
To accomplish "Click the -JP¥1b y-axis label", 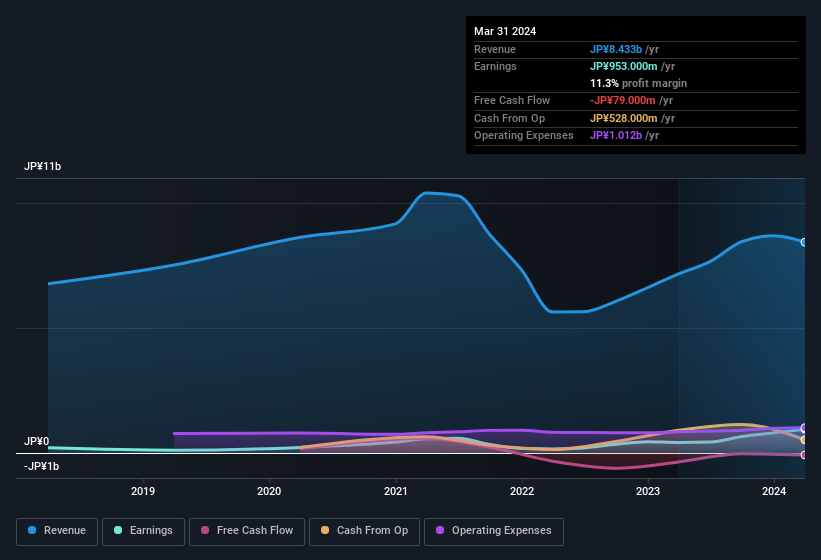I will [x=41, y=466].
